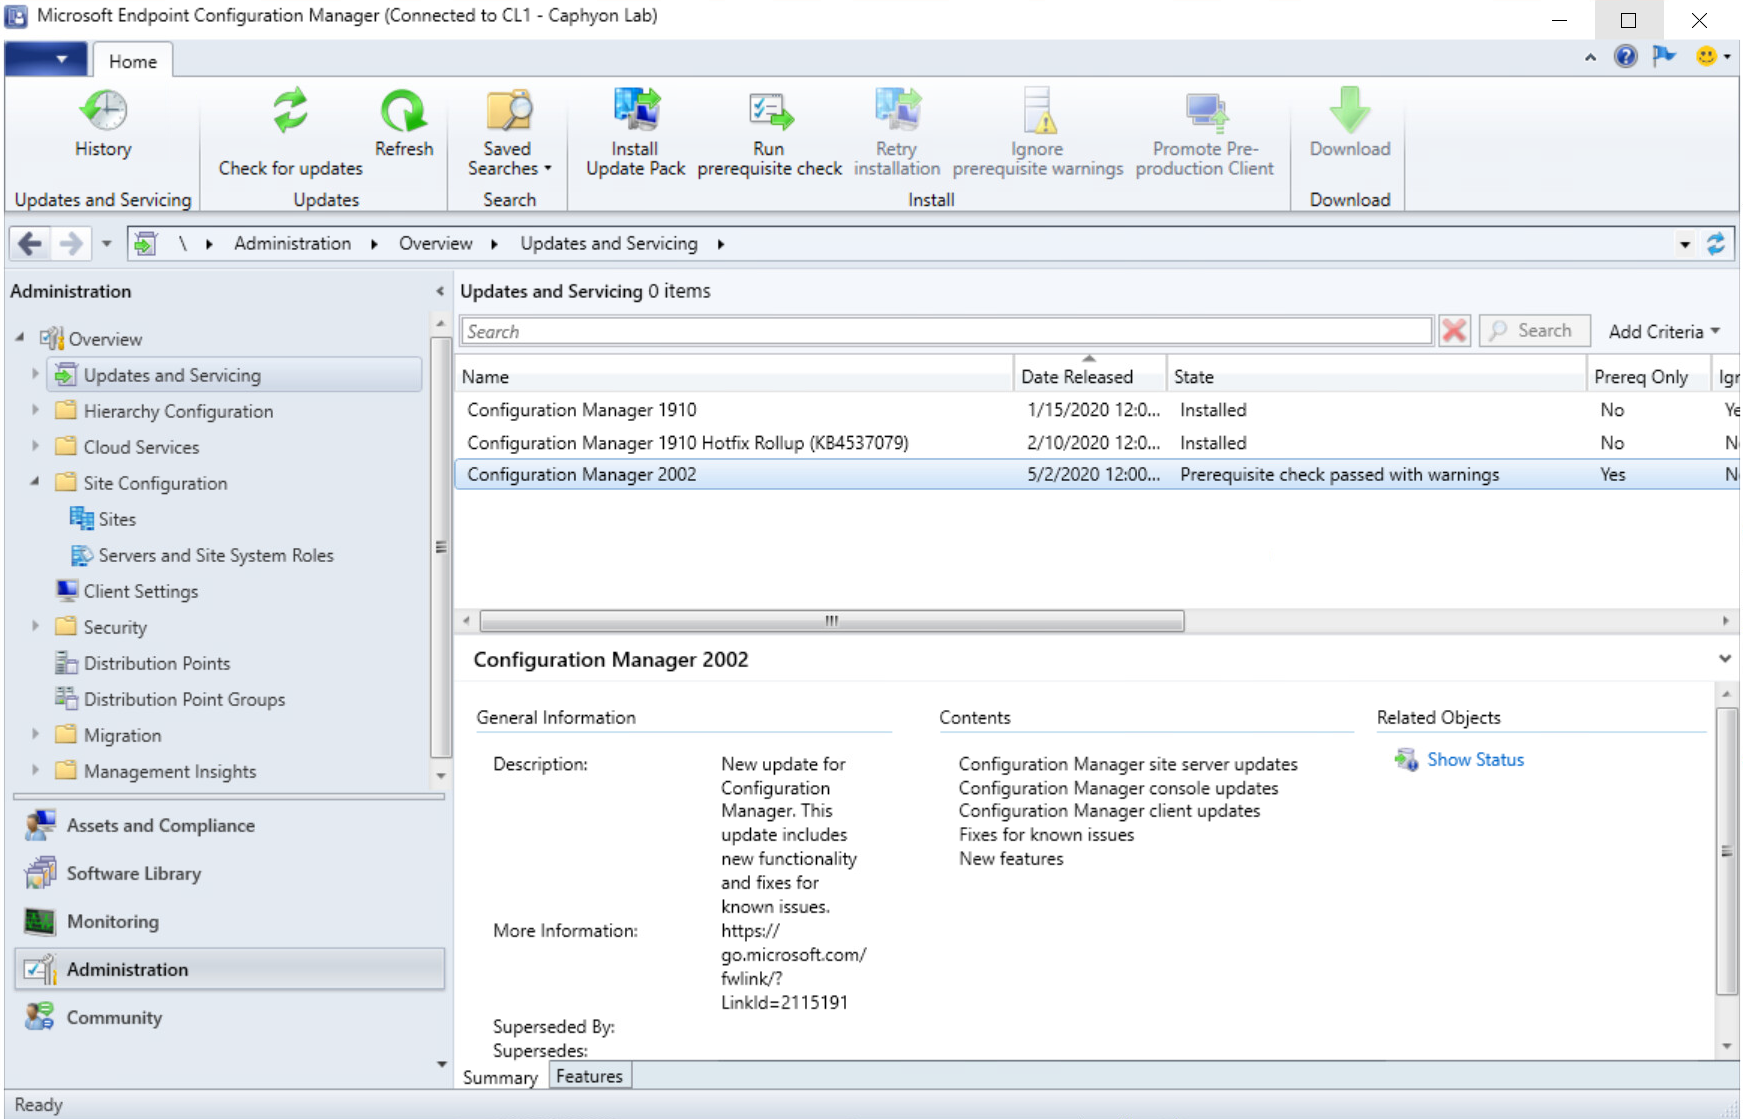Select Updates and Servicing tree node

tap(235, 375)
